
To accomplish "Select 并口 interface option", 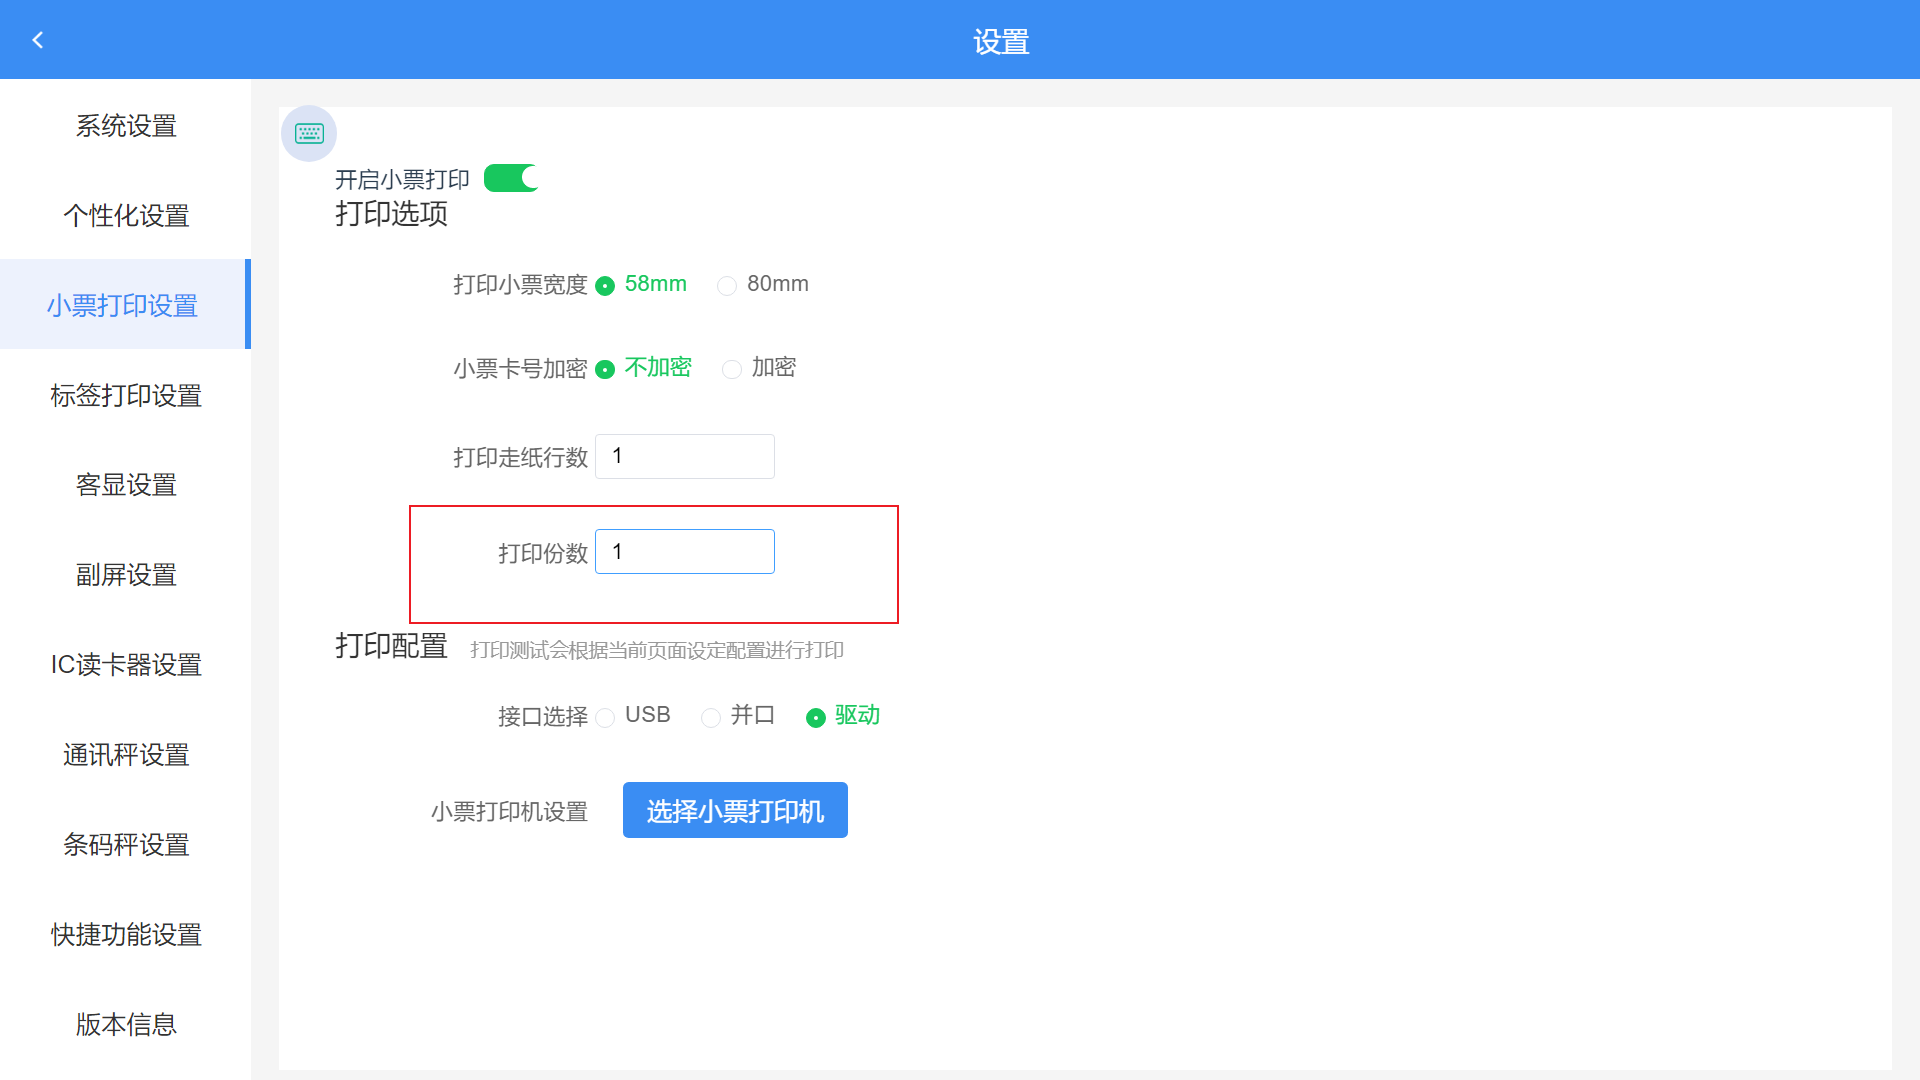I will (711, 718).
